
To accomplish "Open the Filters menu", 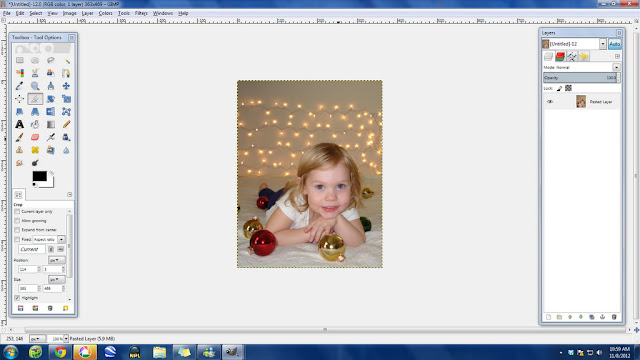I will (141, 13).
